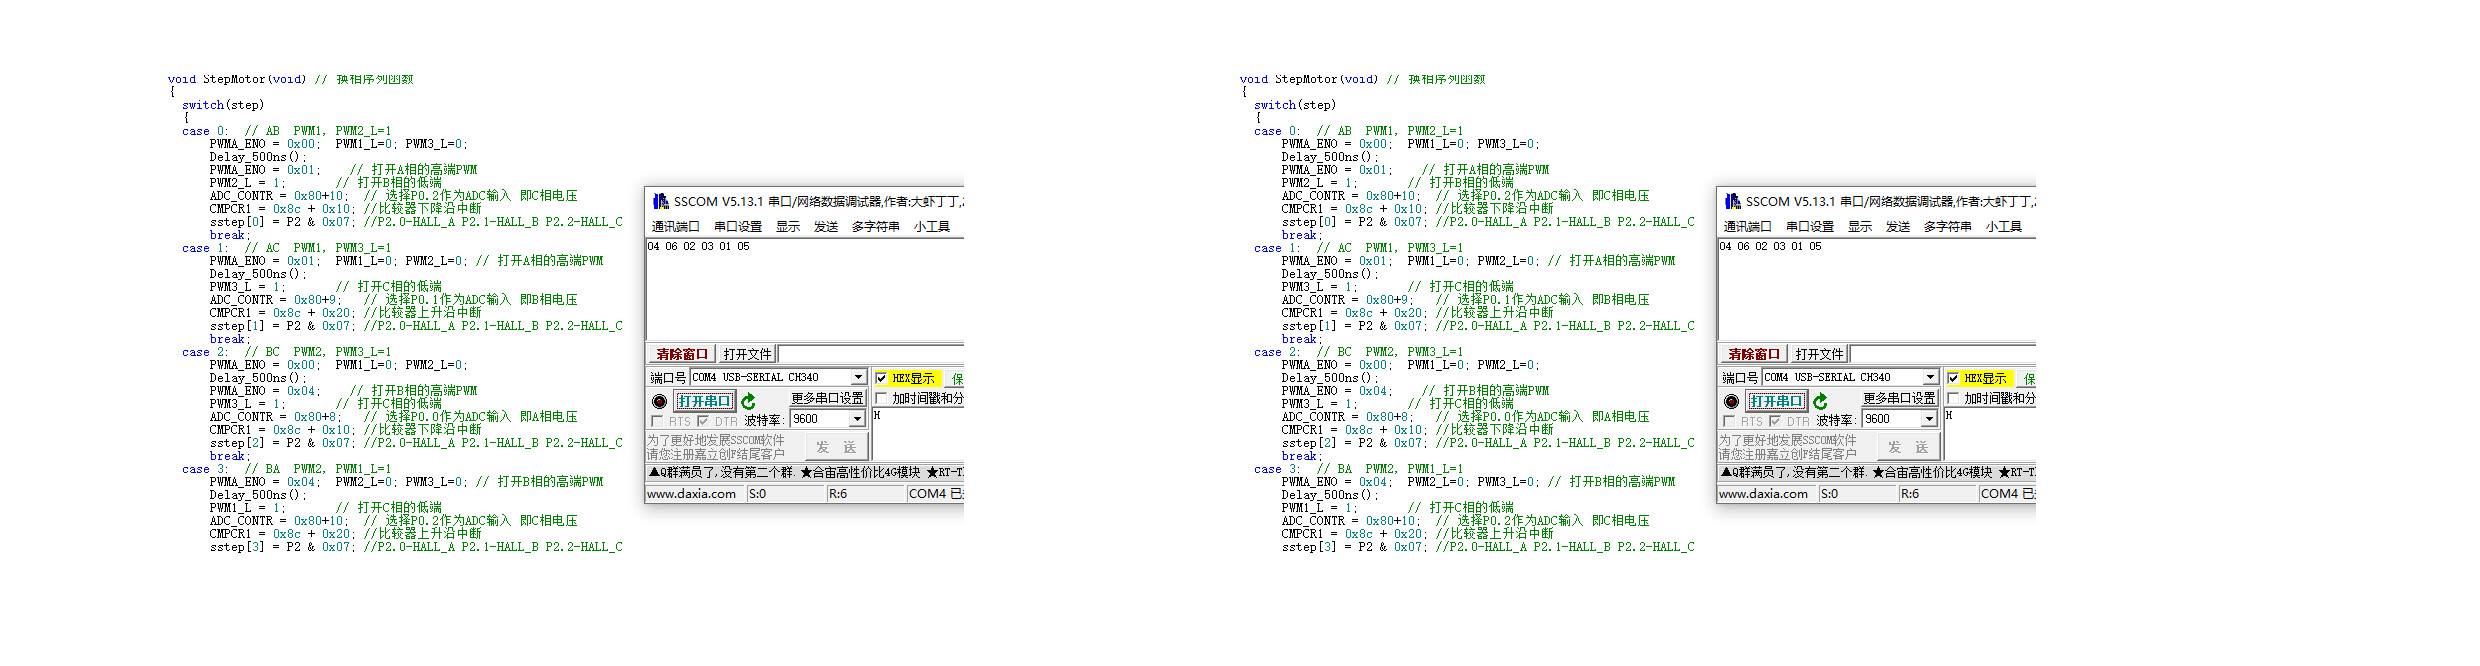Click the red port status indicator in the left SSCOM window
The width and height of the screenshot is (2480, 666).
(x=659, y=401)
